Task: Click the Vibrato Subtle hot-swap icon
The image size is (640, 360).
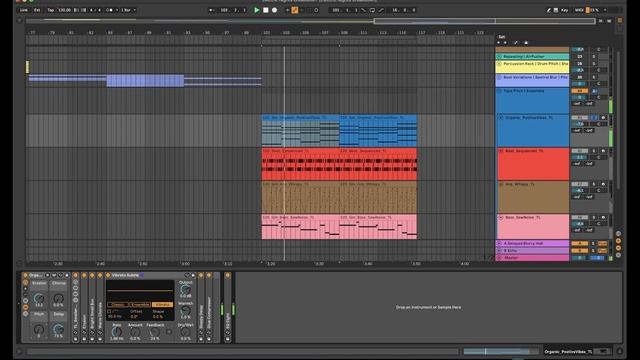Action: [187, 275]
